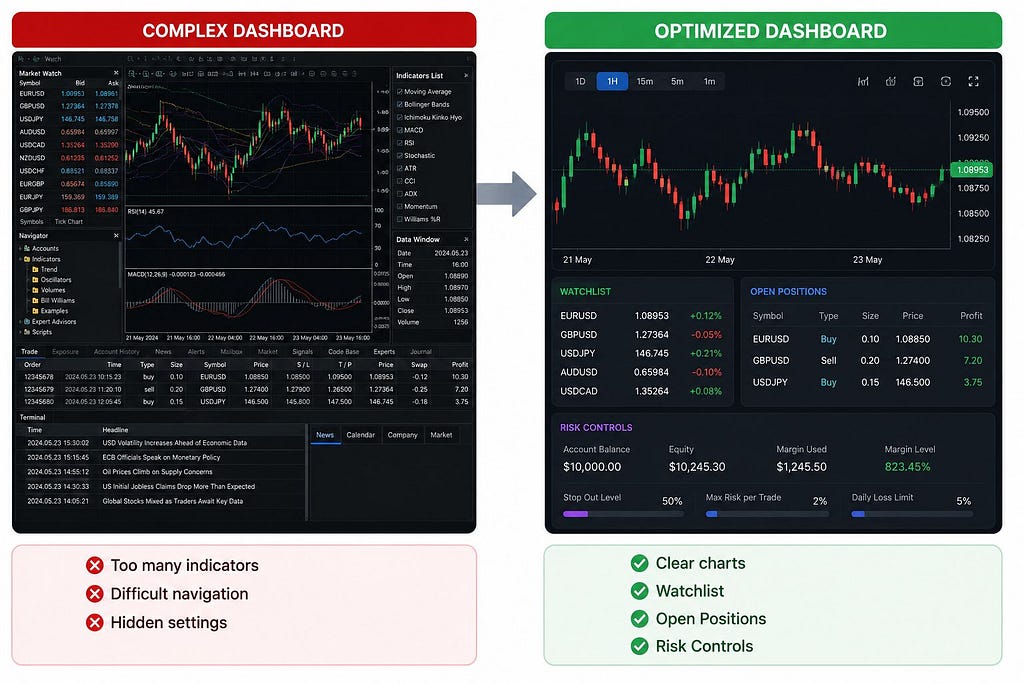Choose the 1D timeframe button

coord(580,82)
